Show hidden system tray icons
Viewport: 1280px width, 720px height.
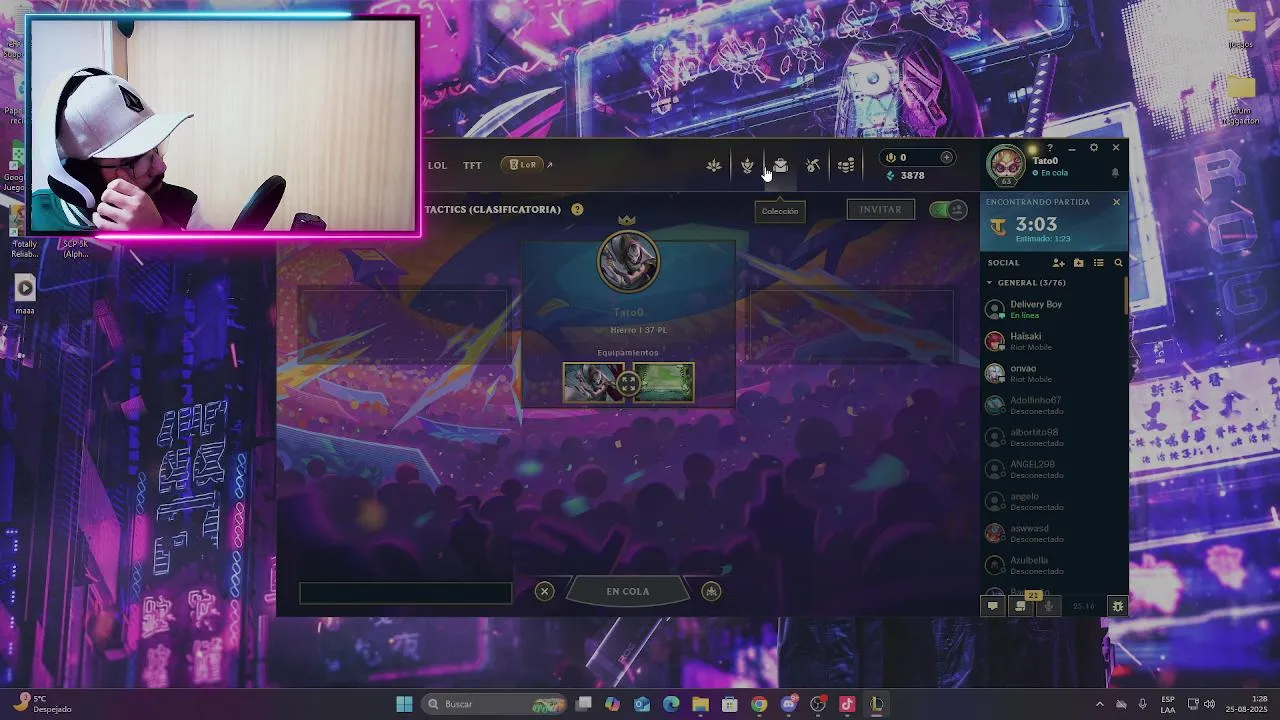[1100, 704]
